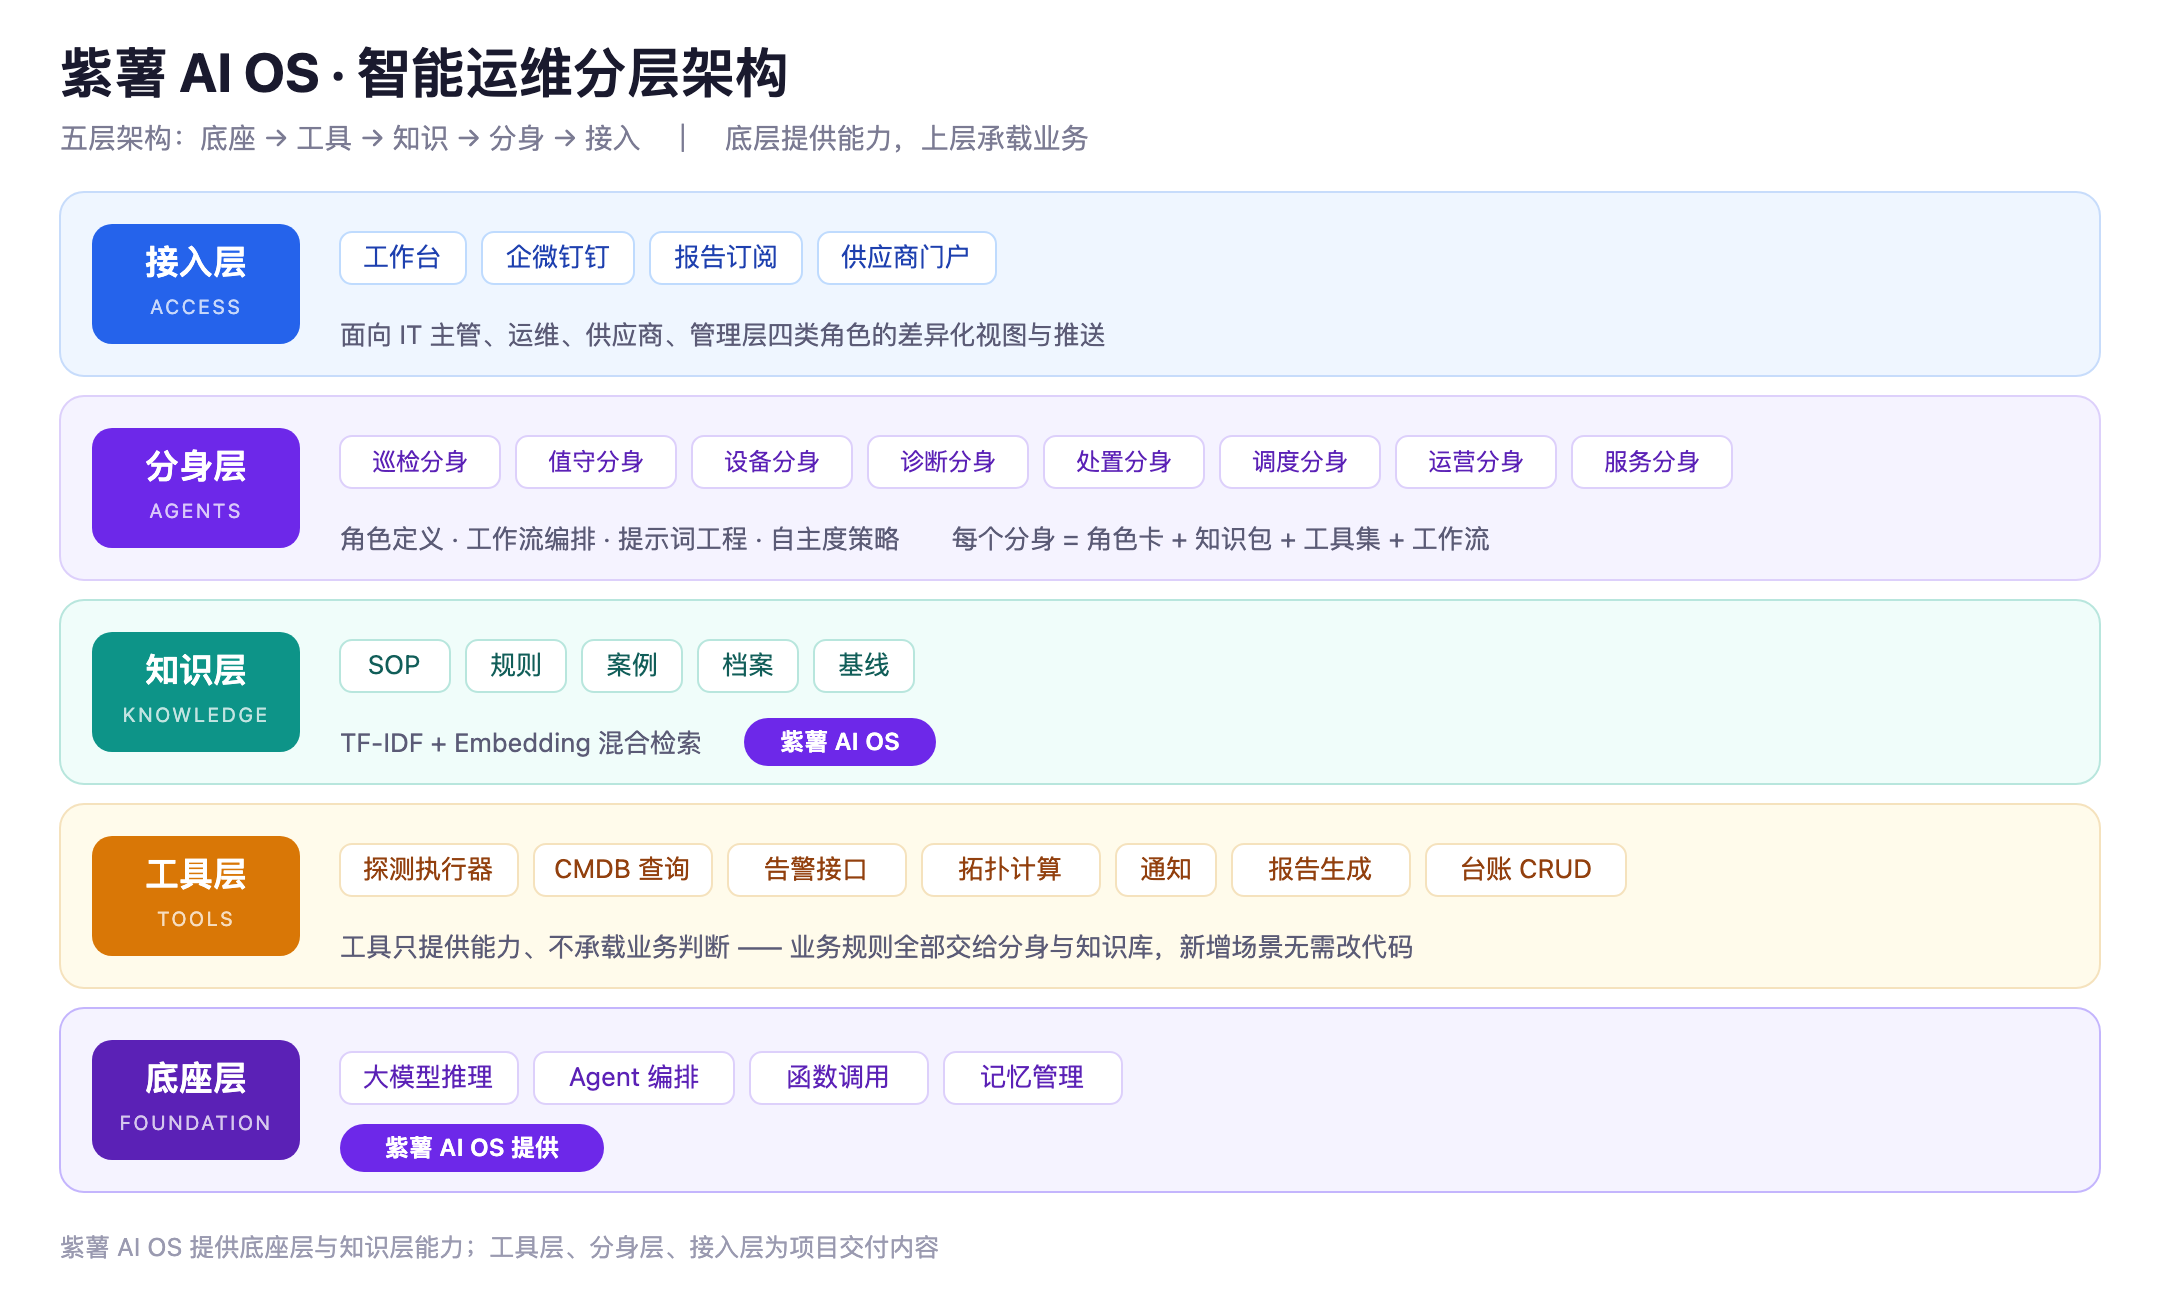Click the text 角色定义 · 工作流编排 · 提示词工程
Image resolution: width=2160 pixels, height=1300 pixels.
pos(620,539)
